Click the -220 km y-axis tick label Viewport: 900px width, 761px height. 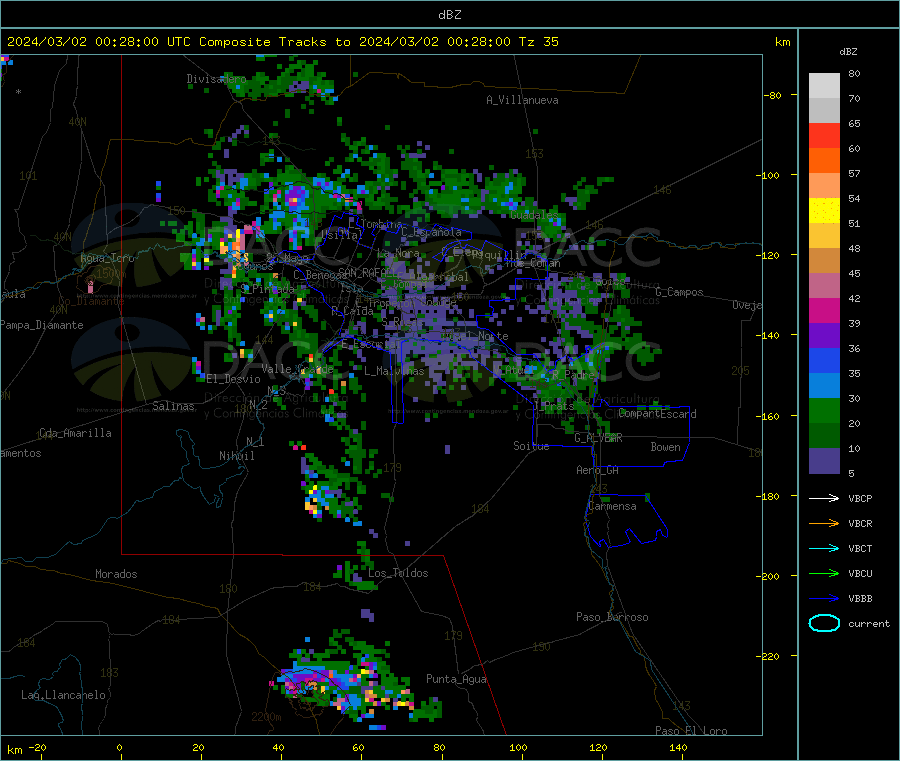767,656
